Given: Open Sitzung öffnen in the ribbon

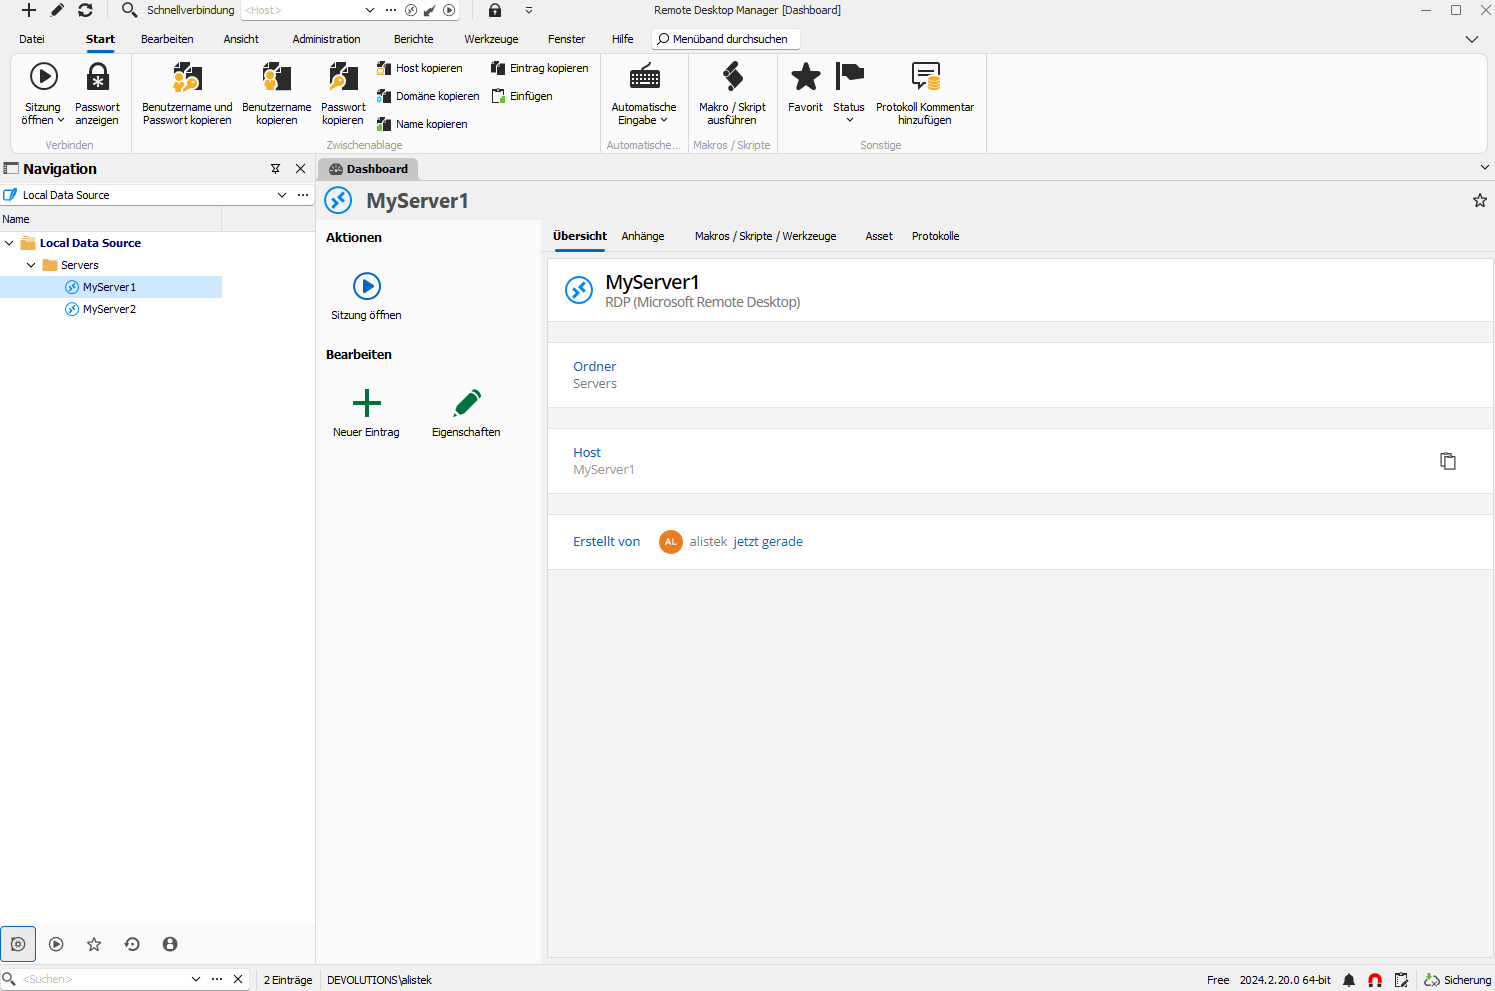Looking at the screenshot, I should [x=43, y=93].
